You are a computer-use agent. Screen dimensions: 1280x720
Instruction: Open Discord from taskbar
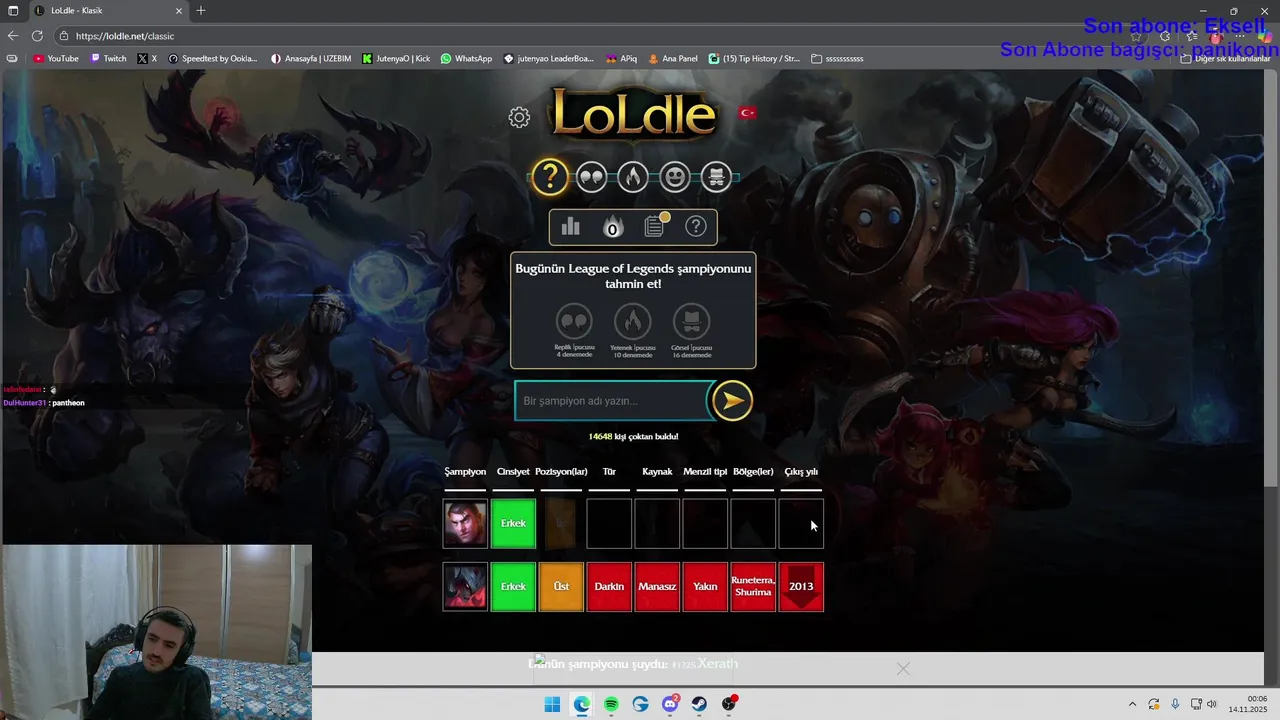pyautogui.click(x=670, y=704)
